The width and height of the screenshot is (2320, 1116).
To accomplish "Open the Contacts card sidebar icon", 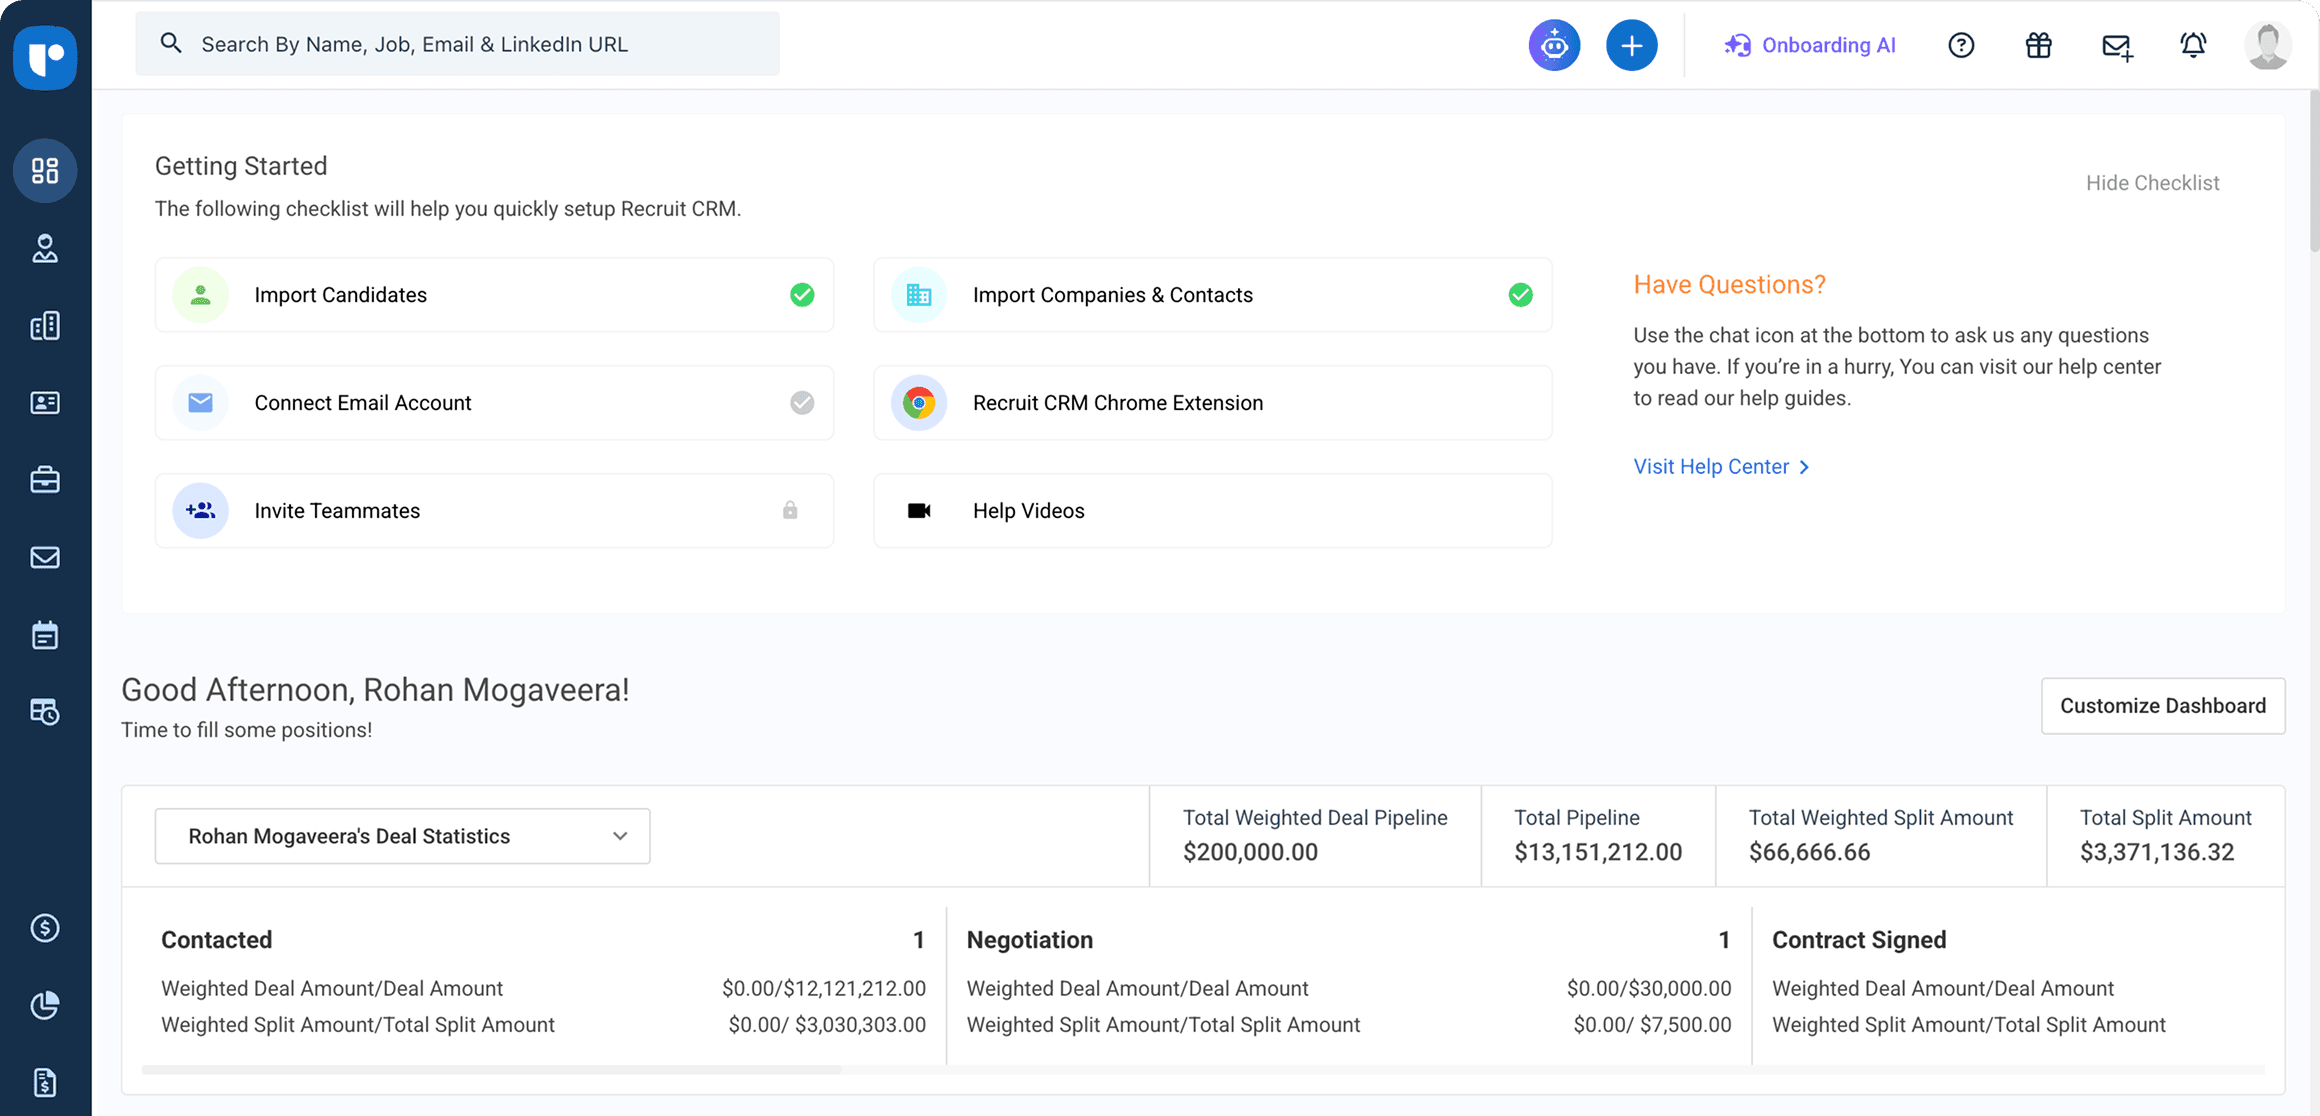I will pos(45,403).
